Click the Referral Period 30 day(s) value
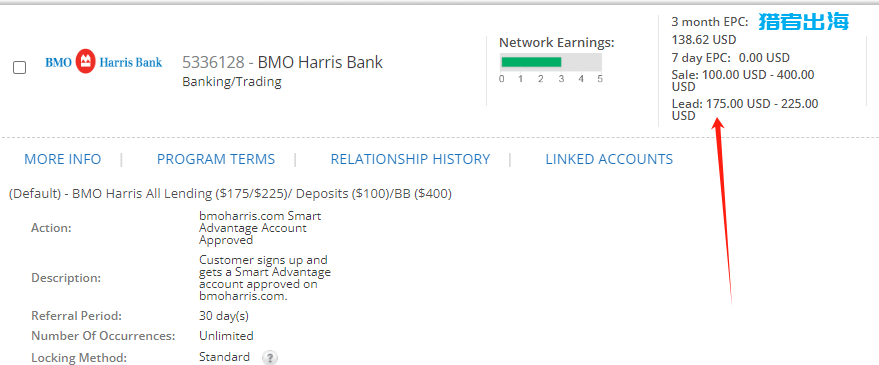The image size is (879, 365). point(224,316)
